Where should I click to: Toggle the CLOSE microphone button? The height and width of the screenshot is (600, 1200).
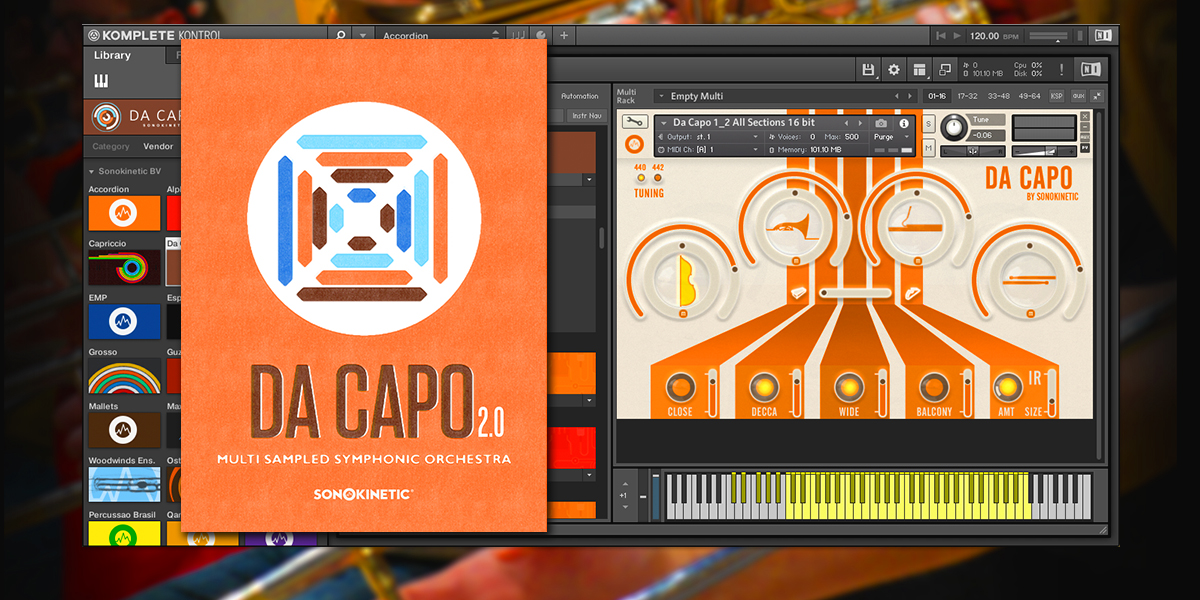tap(680, 388)
